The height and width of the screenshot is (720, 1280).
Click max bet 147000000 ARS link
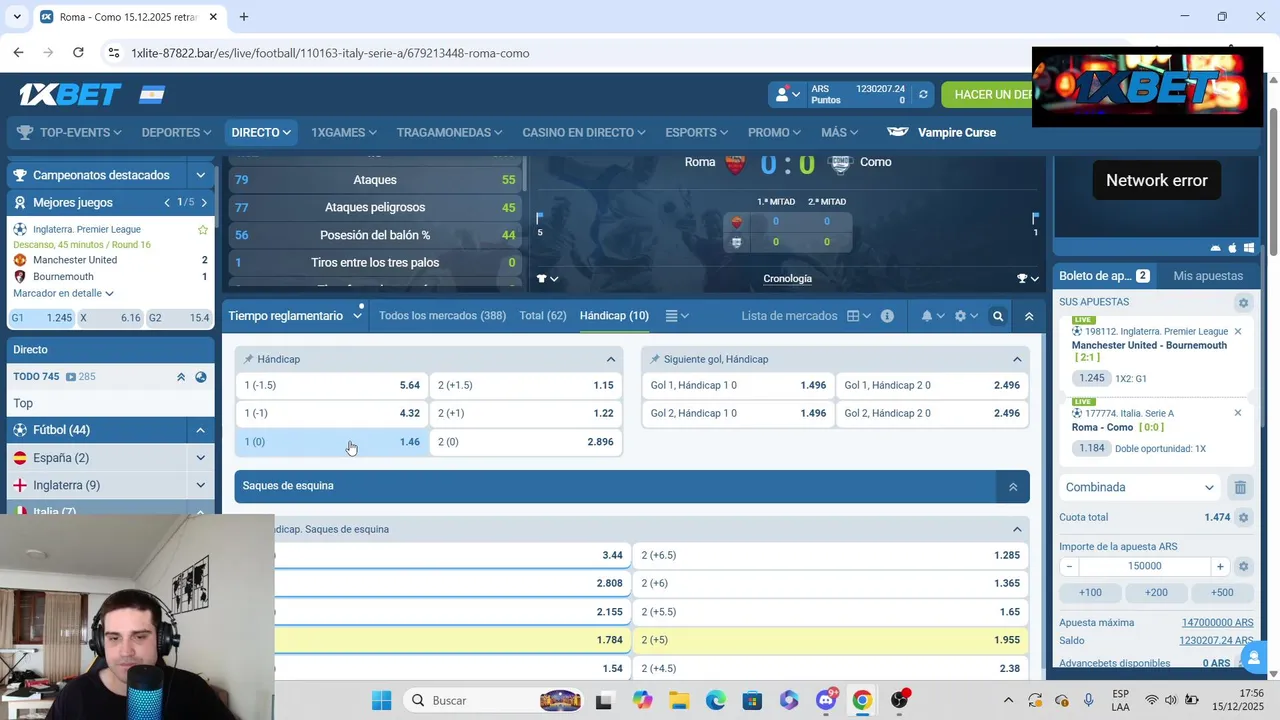tap(1217, 622)
